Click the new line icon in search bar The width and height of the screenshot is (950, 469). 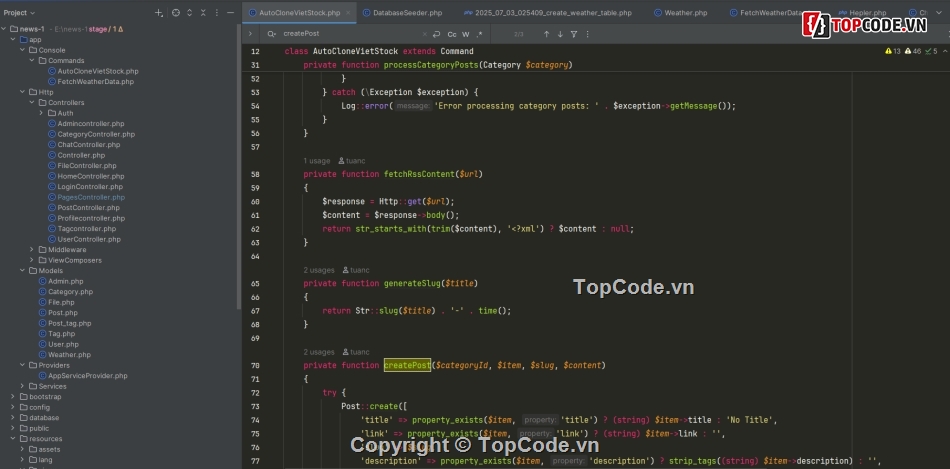pyautogui.click(x=436, y=35)
